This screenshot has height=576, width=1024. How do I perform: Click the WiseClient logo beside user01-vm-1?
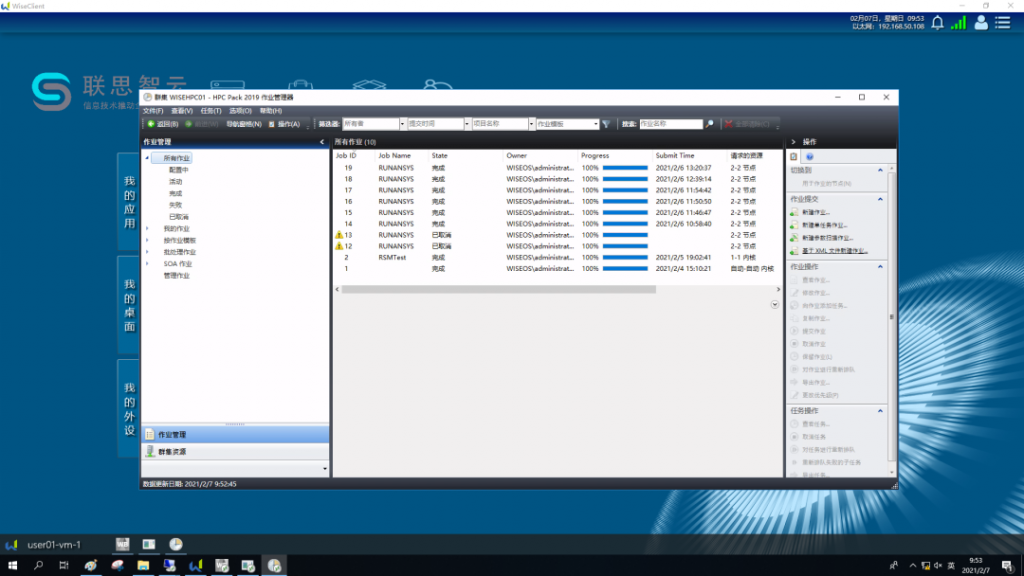coord(11,545)
